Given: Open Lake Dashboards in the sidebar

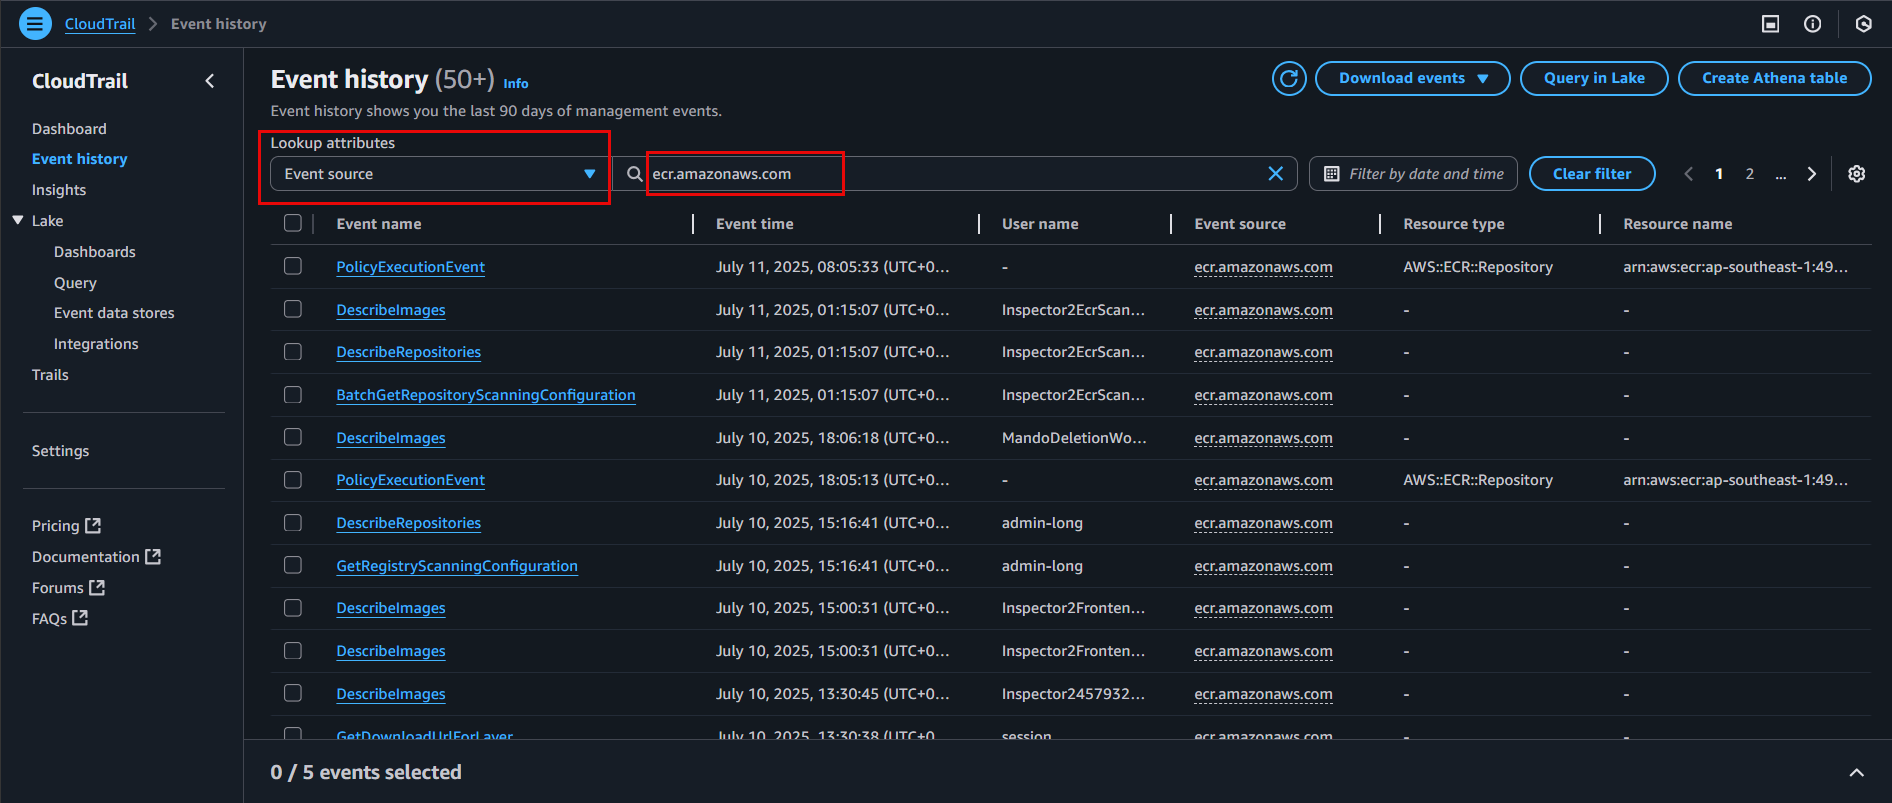Looking at the screenshot, I should tap(95, 252).
